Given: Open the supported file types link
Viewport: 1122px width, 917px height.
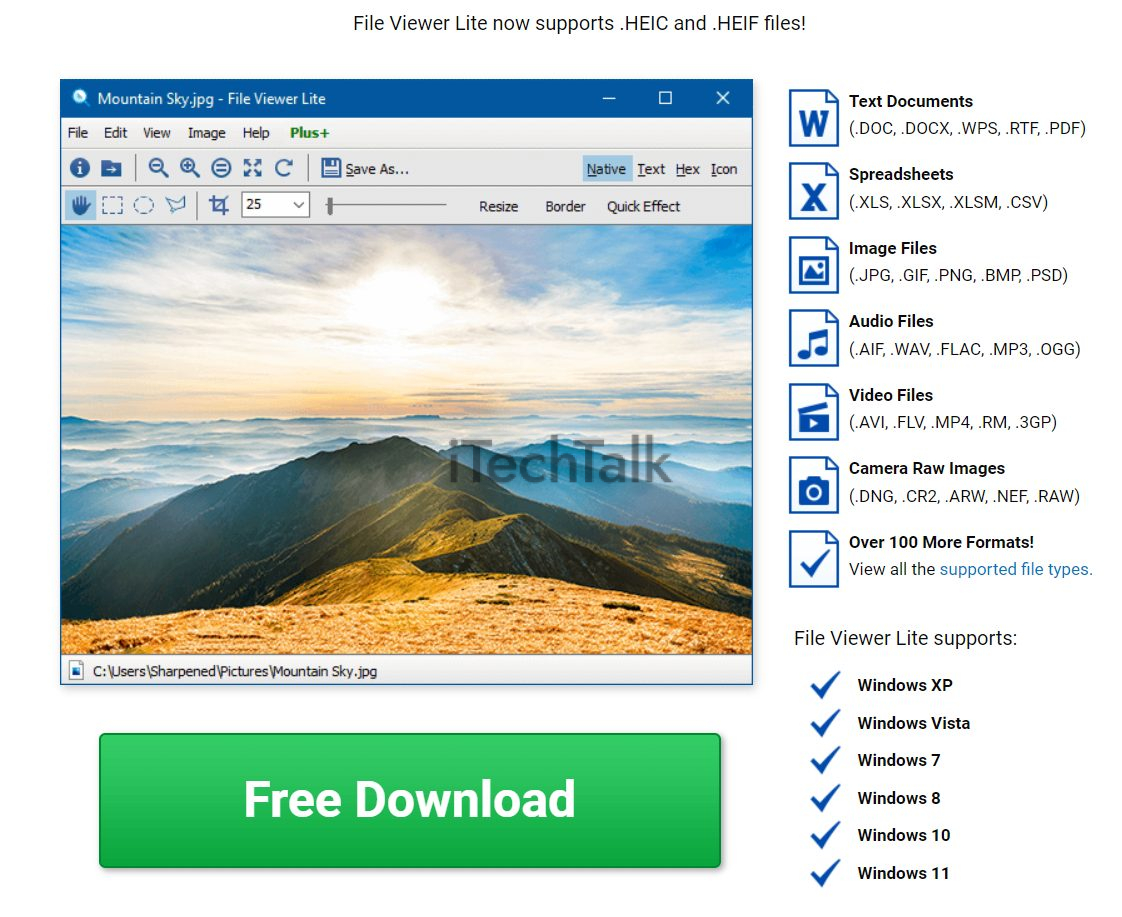Looking at the screenshot, I should pyautogui.click(x=1015, y=569).
